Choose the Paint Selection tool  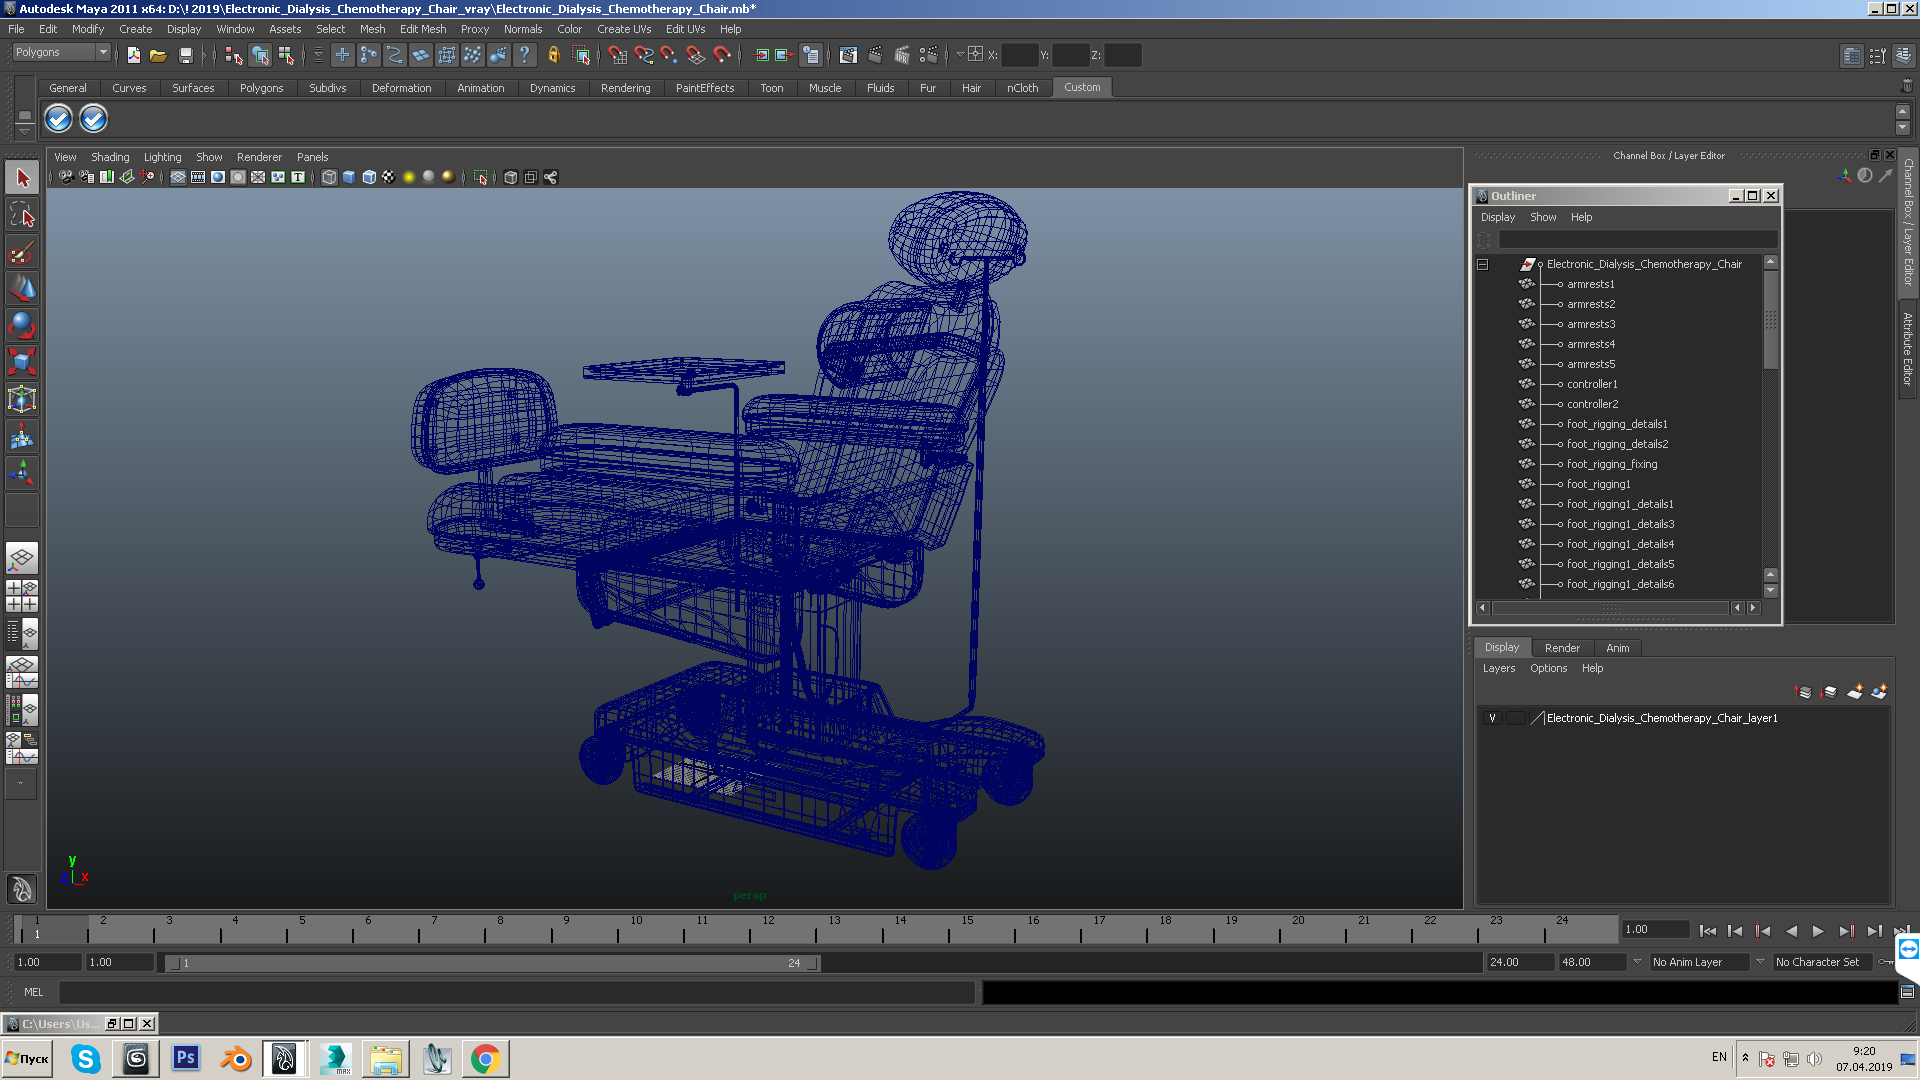tap(22, 252)
